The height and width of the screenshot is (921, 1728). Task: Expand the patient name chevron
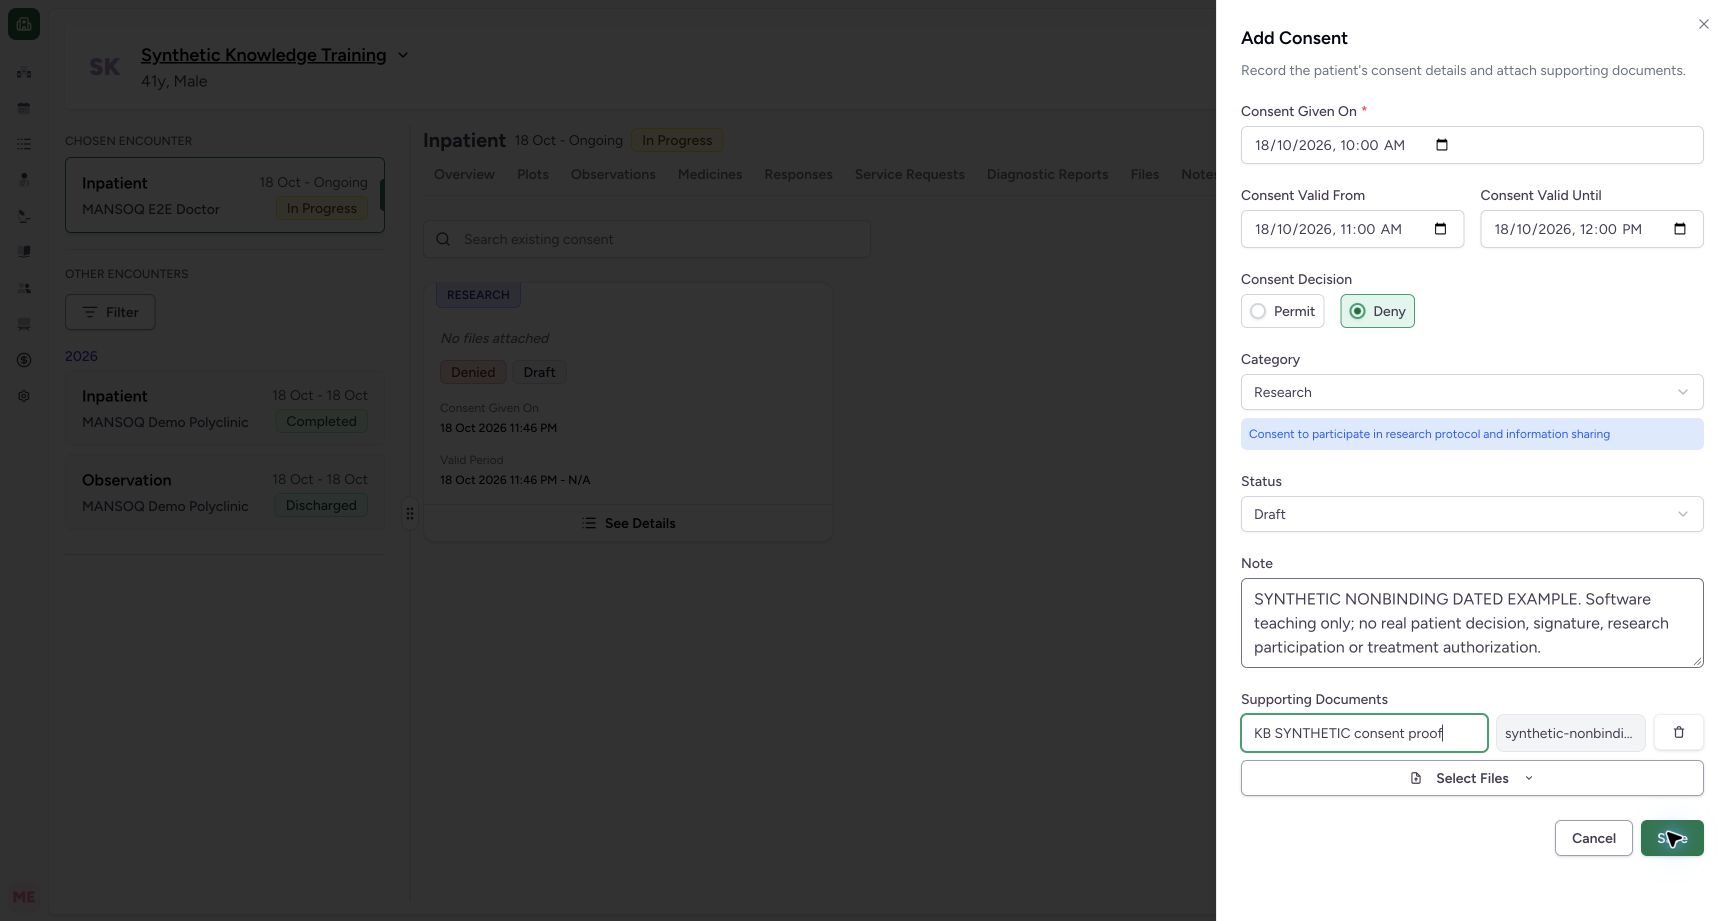point(403,55)
